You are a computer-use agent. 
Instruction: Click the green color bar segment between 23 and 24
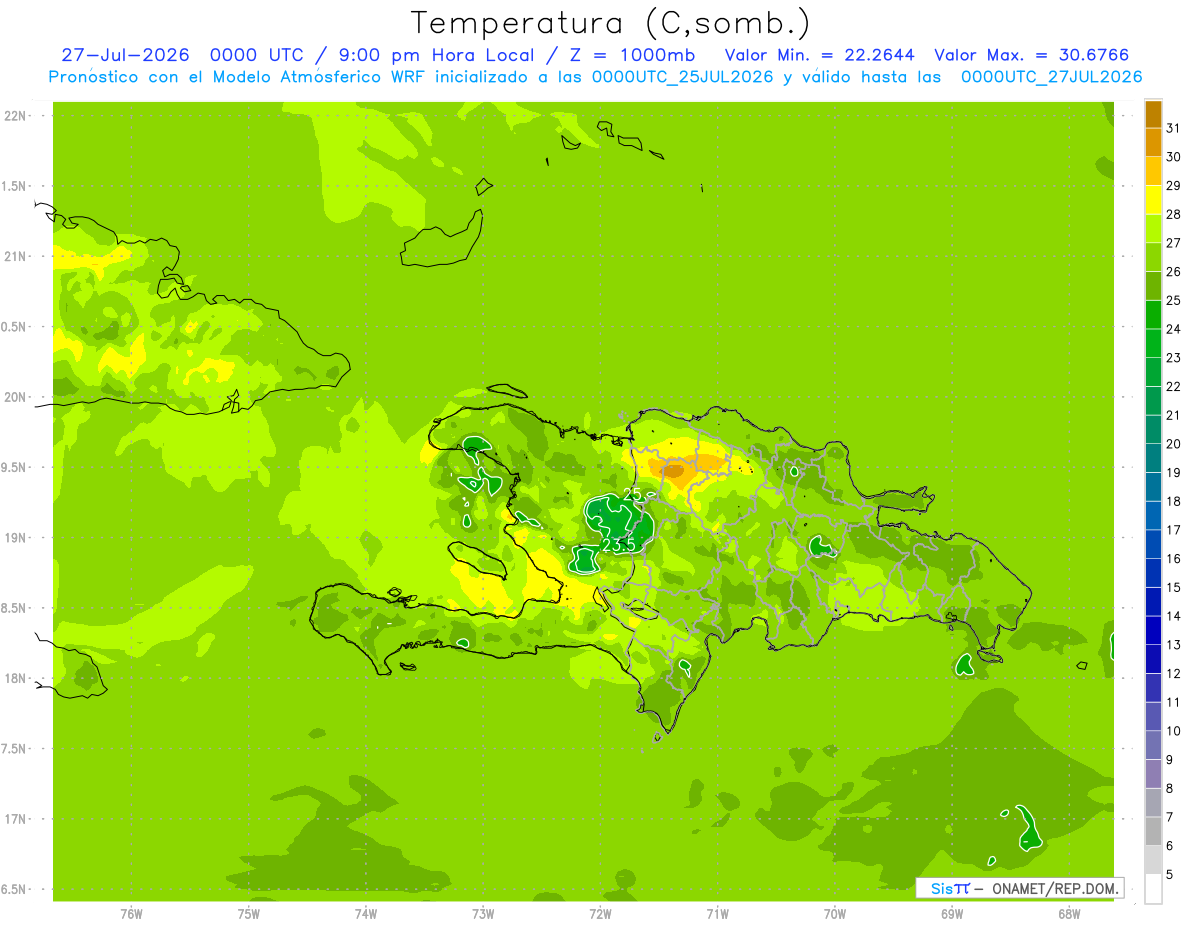pyautogui.click(x=1153, y=343)
